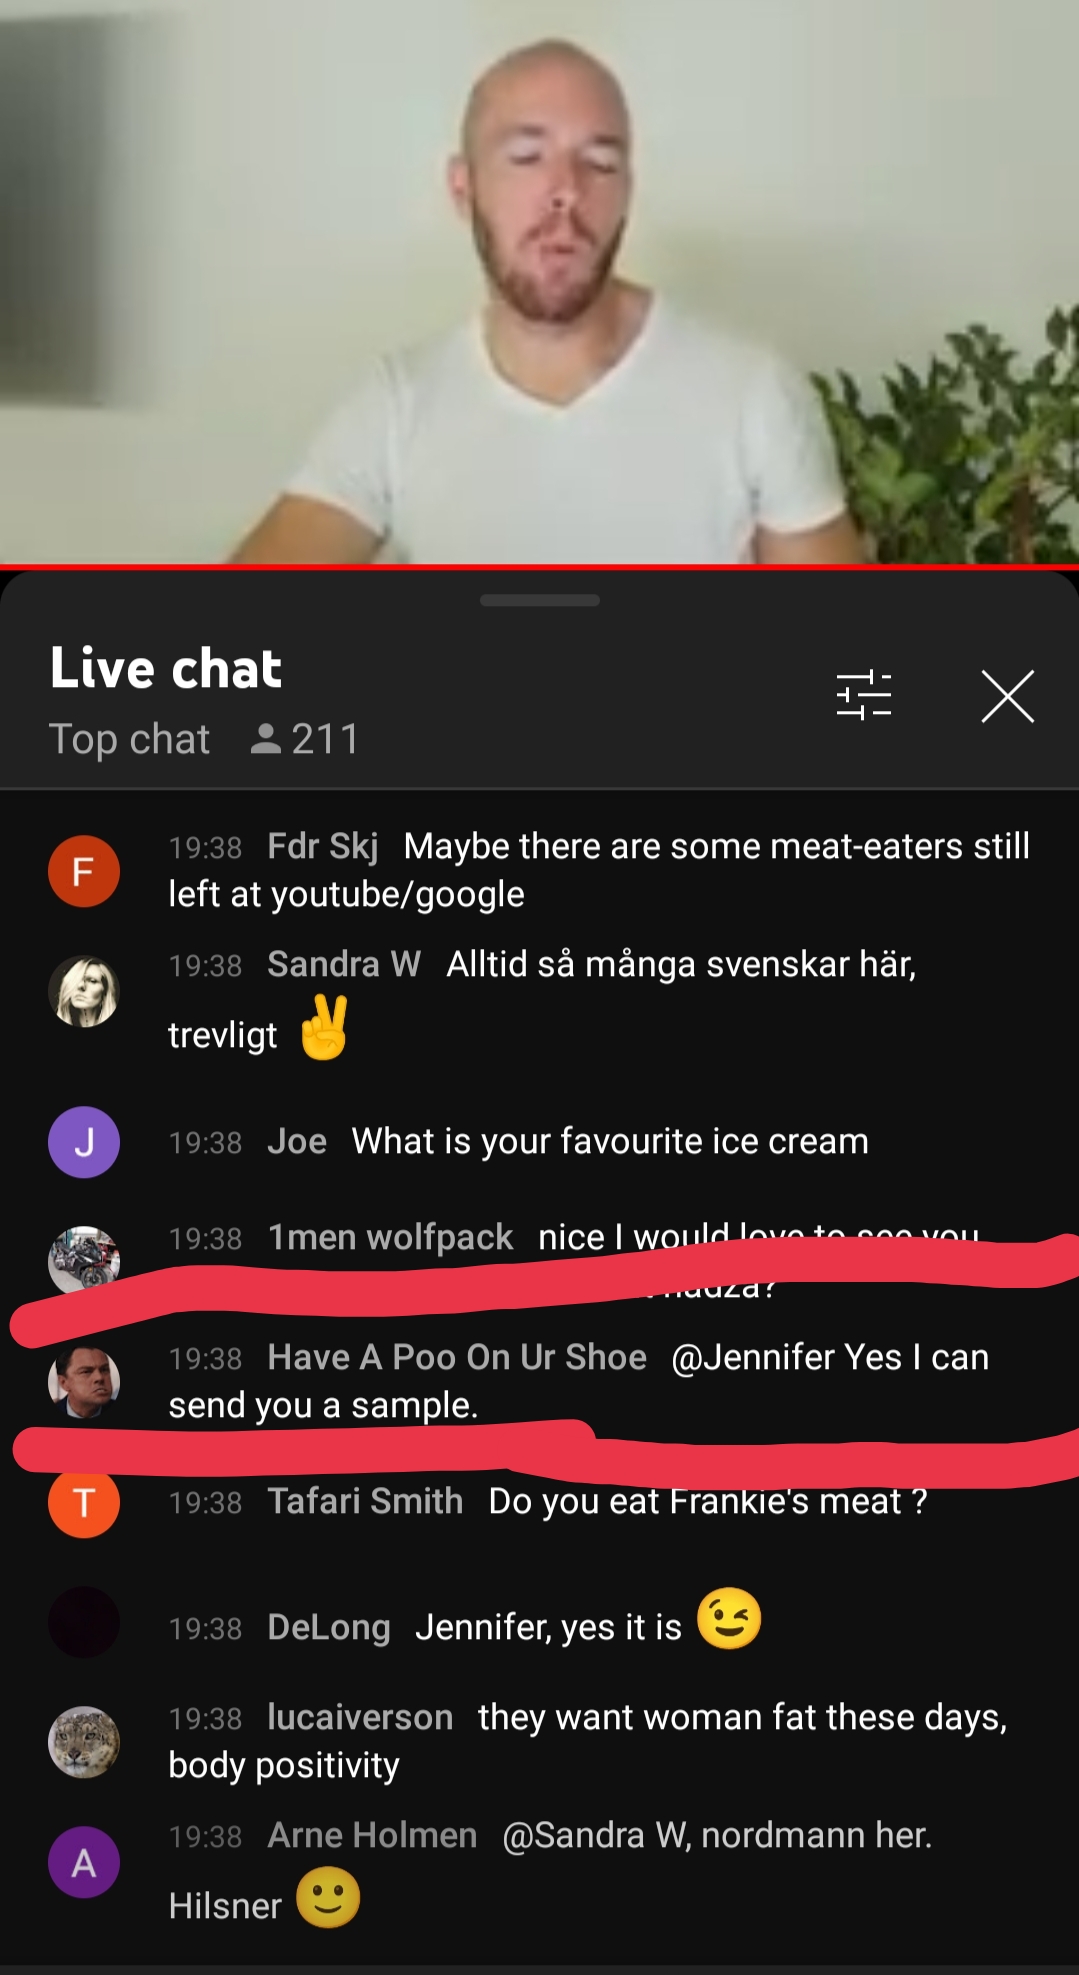Screen dimensions: 1079x1975
Task: Tap lucaiverson's leopard avatar
Action: pos(84,1742)
